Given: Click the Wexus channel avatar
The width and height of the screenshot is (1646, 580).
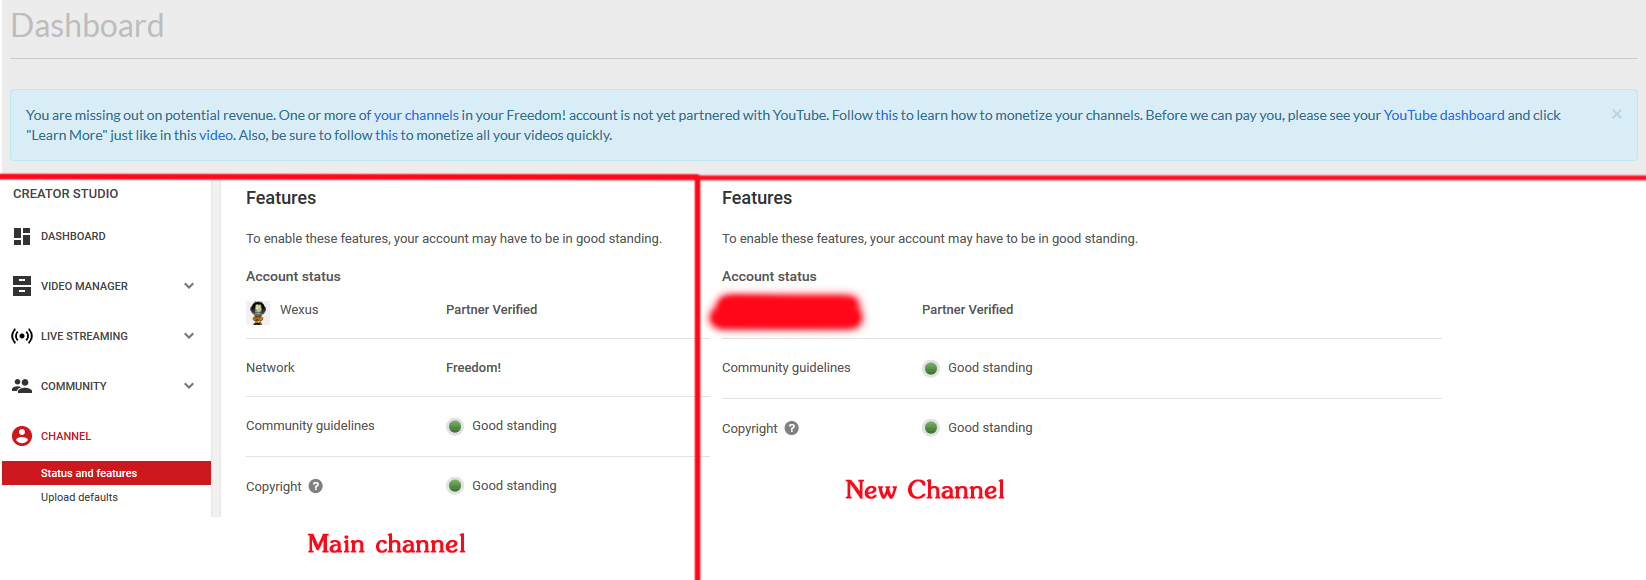Looking at the screenshot, I should tap(258, 312).
